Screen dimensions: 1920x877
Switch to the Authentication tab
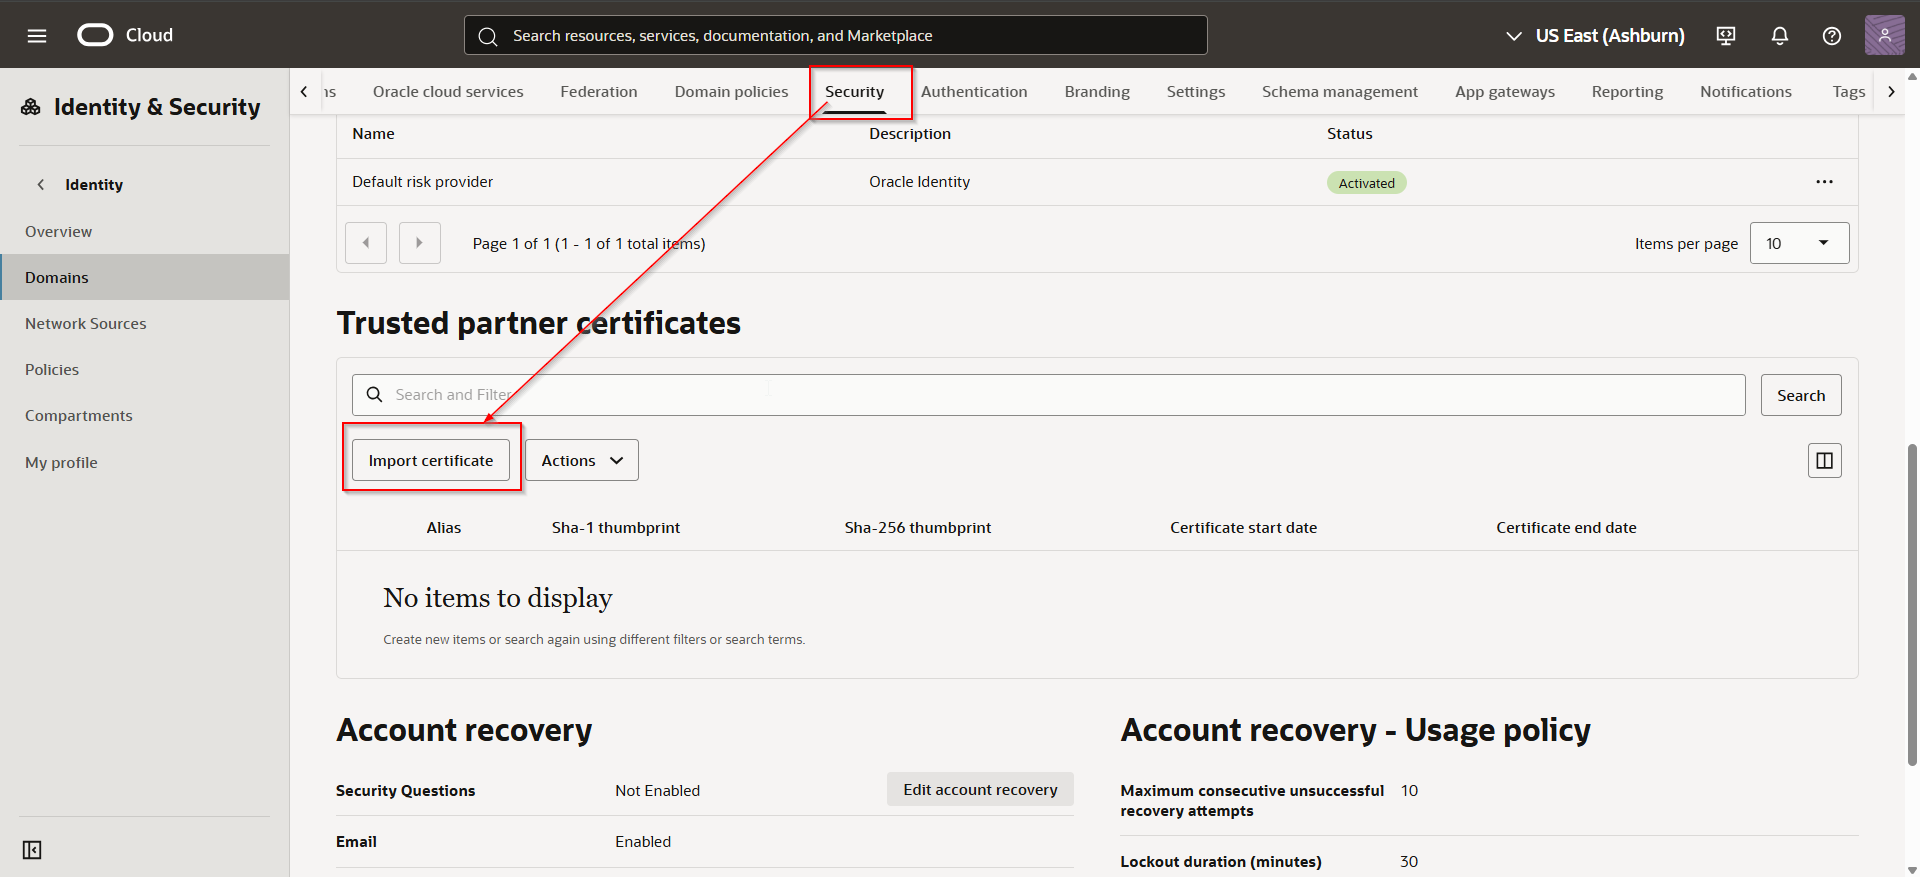pos(973,92)
